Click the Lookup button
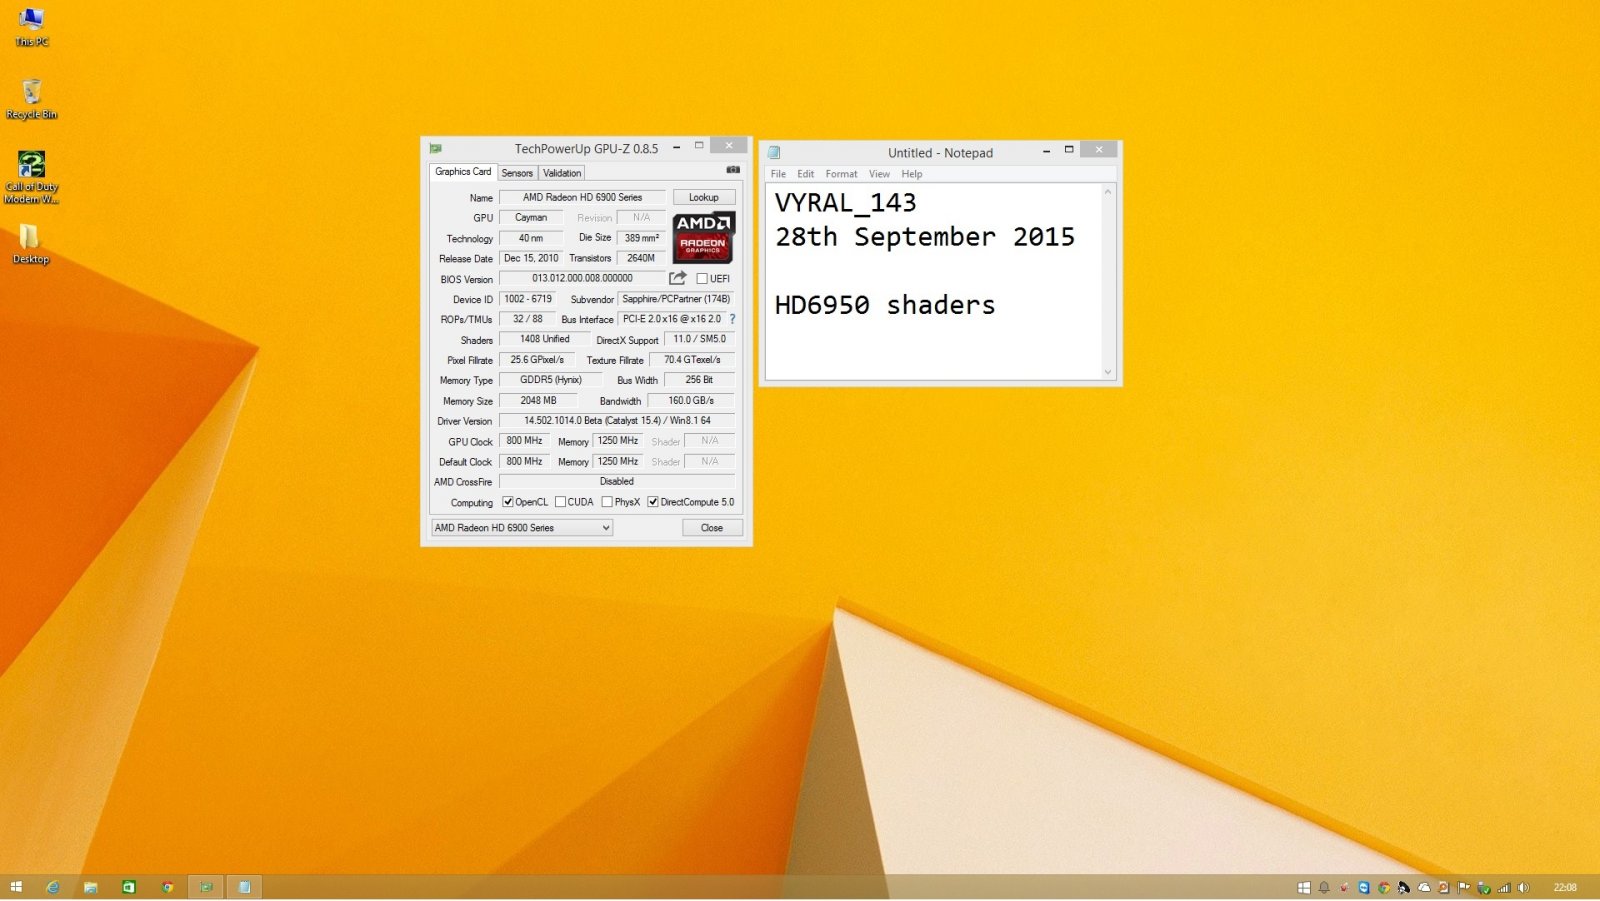 click(x=704, y=197)
